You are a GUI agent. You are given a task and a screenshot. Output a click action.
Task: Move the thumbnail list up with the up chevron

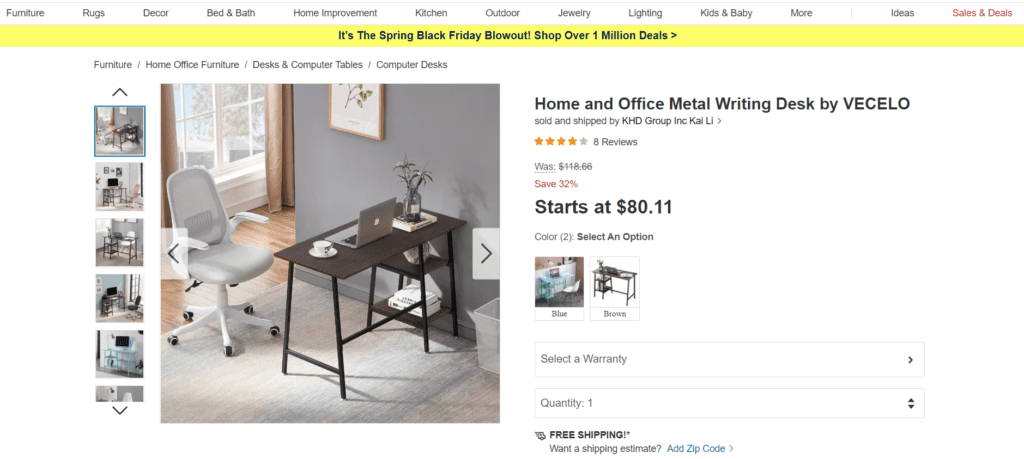pos(120,92)
